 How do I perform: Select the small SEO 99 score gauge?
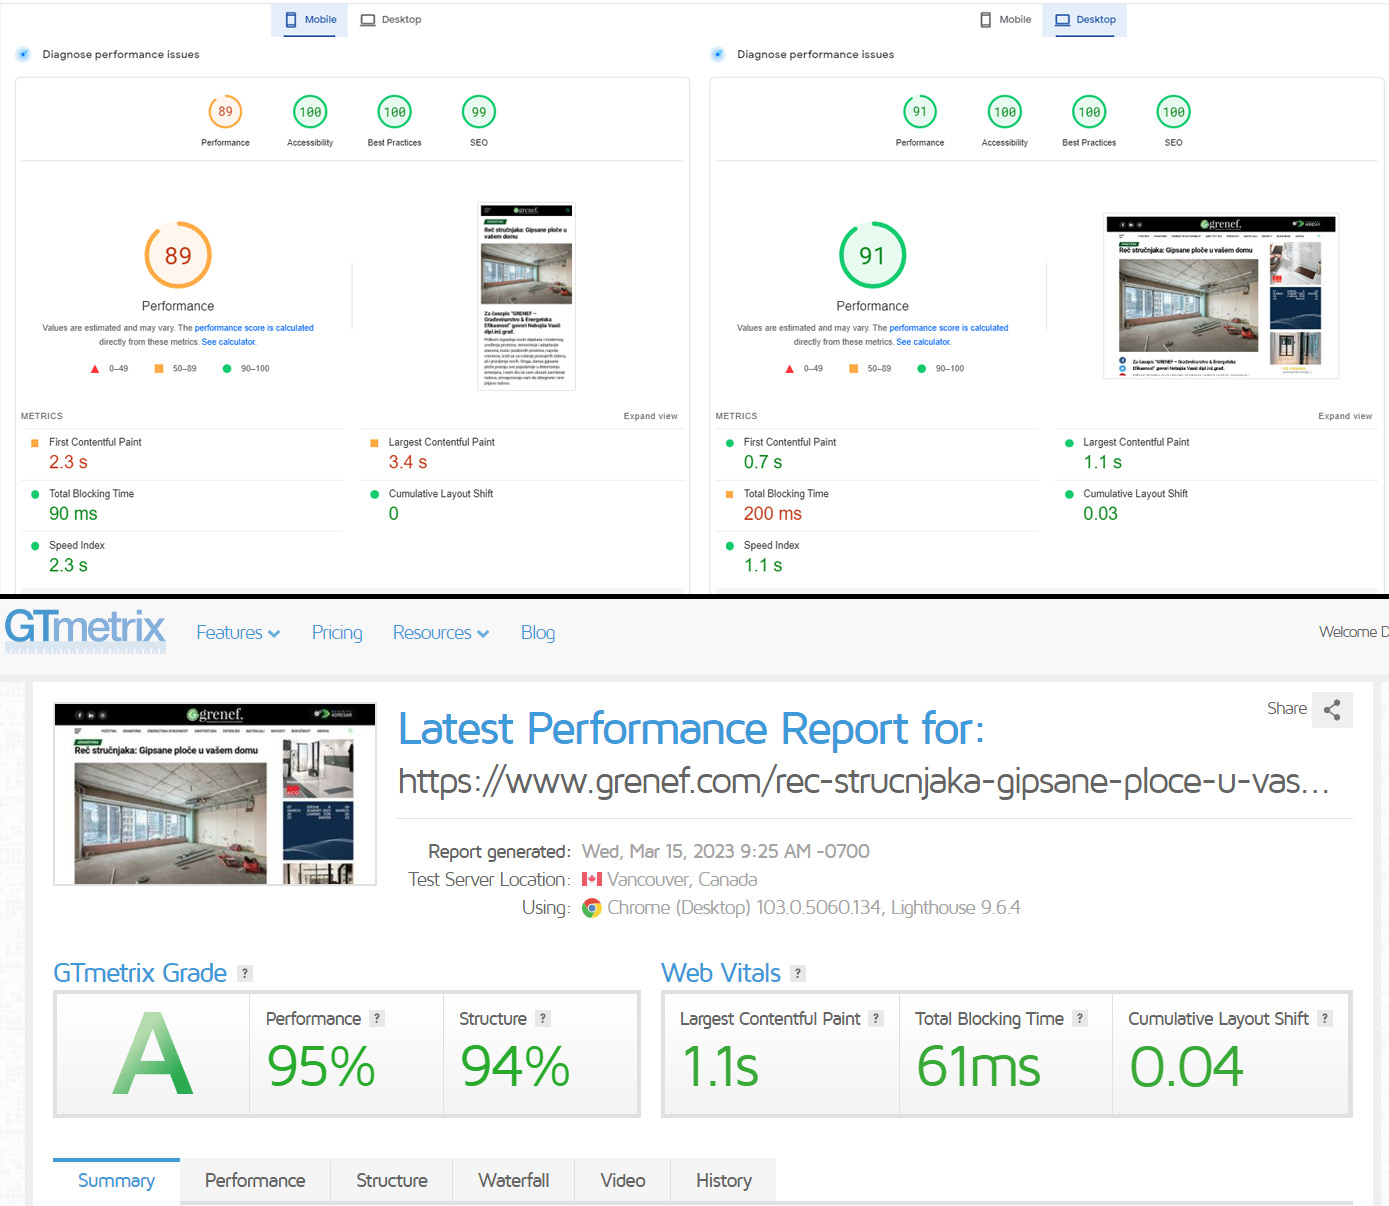point(479,112)
